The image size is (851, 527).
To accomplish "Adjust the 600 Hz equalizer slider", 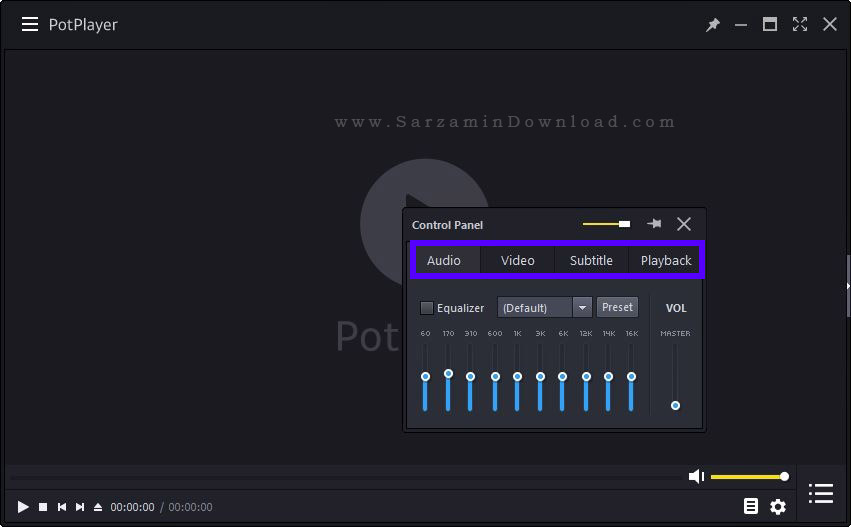I will (x=495, y=377).
